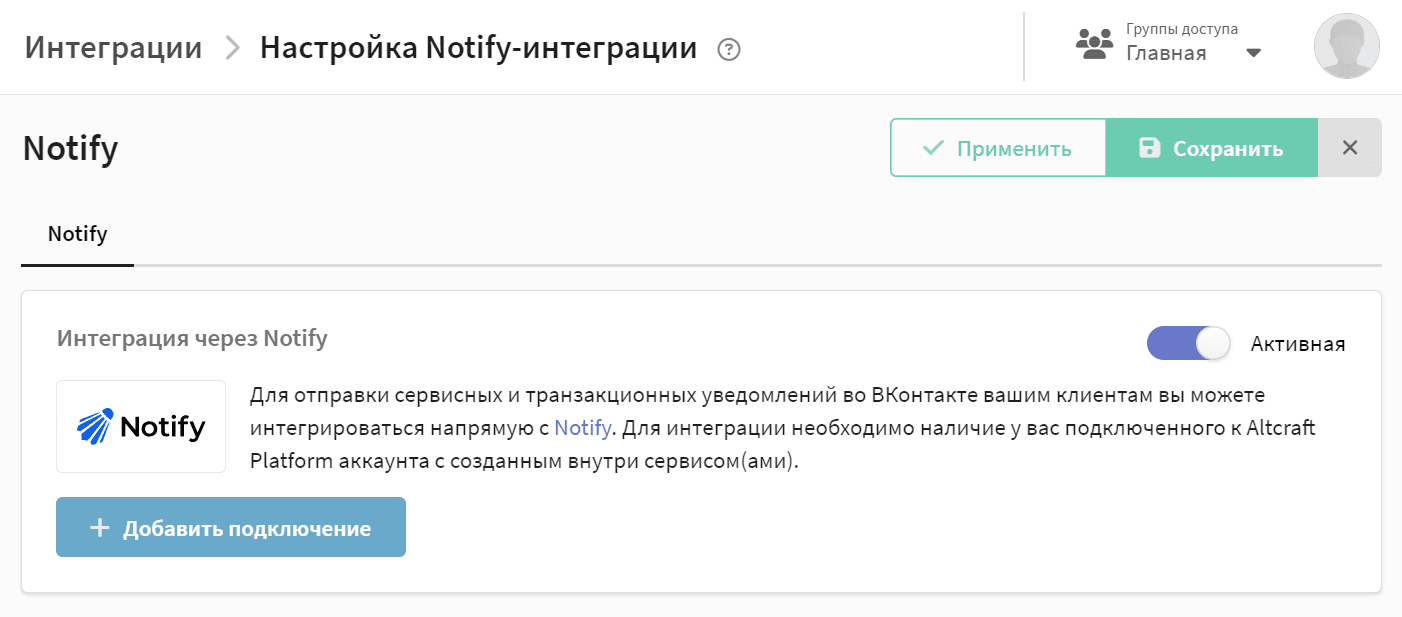Switch to the Notify tab

78,235
